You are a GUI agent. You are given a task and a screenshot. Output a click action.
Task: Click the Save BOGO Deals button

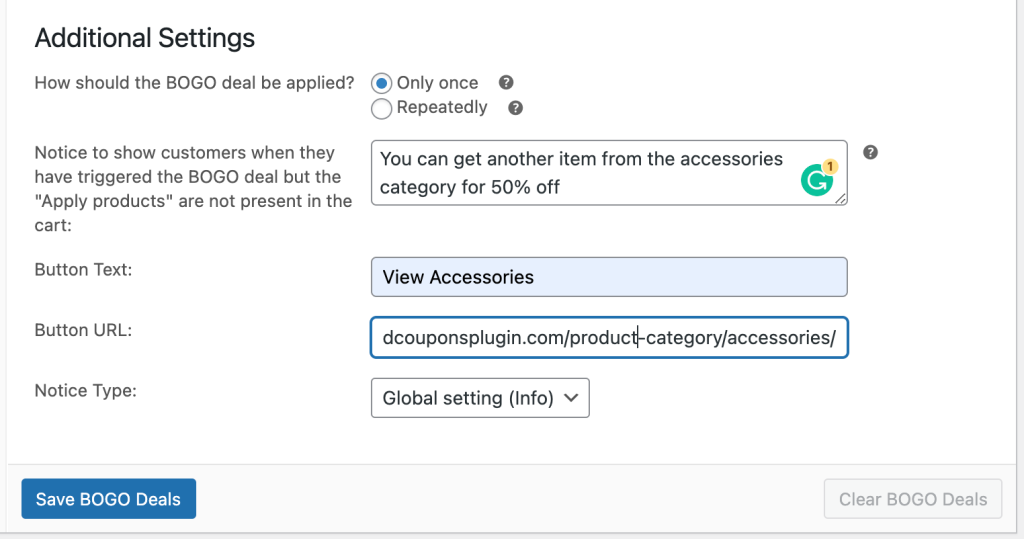coord(108,498)
